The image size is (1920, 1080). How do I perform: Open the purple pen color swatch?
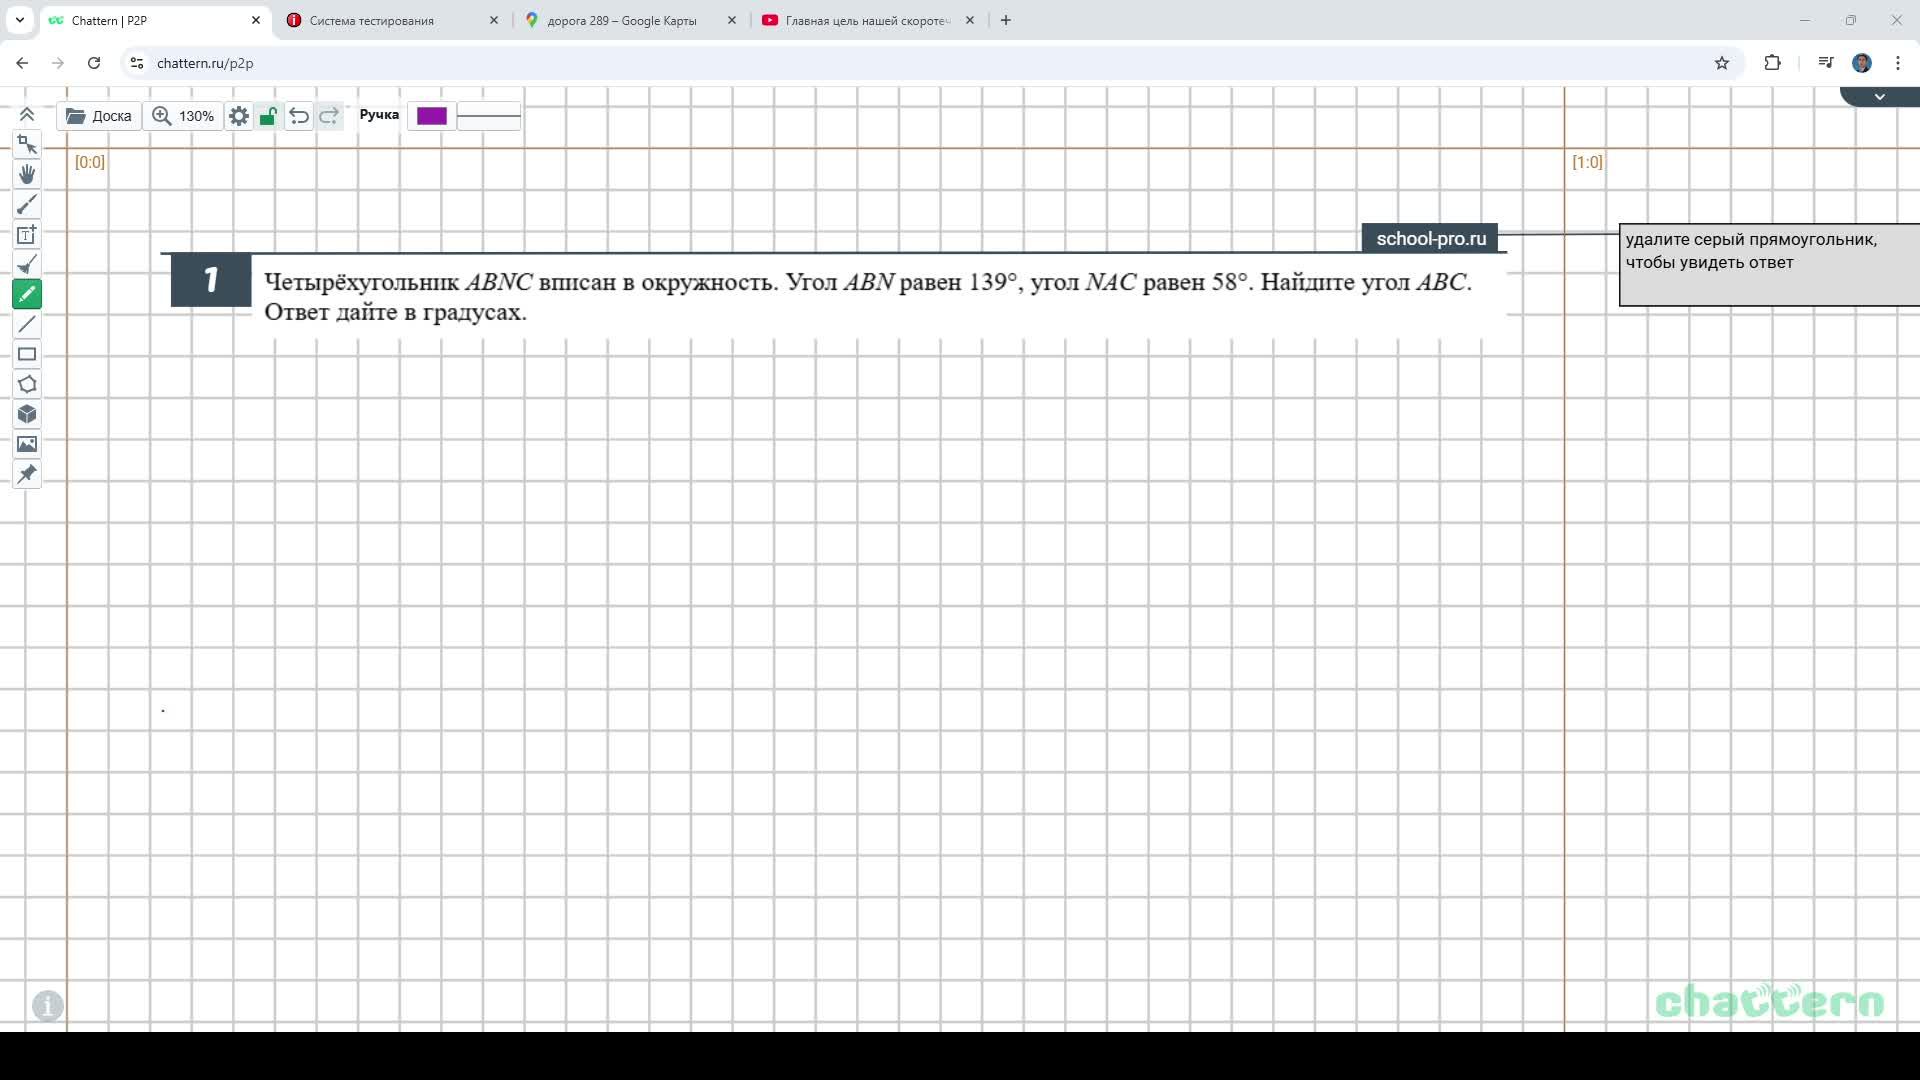pos(432,116)
